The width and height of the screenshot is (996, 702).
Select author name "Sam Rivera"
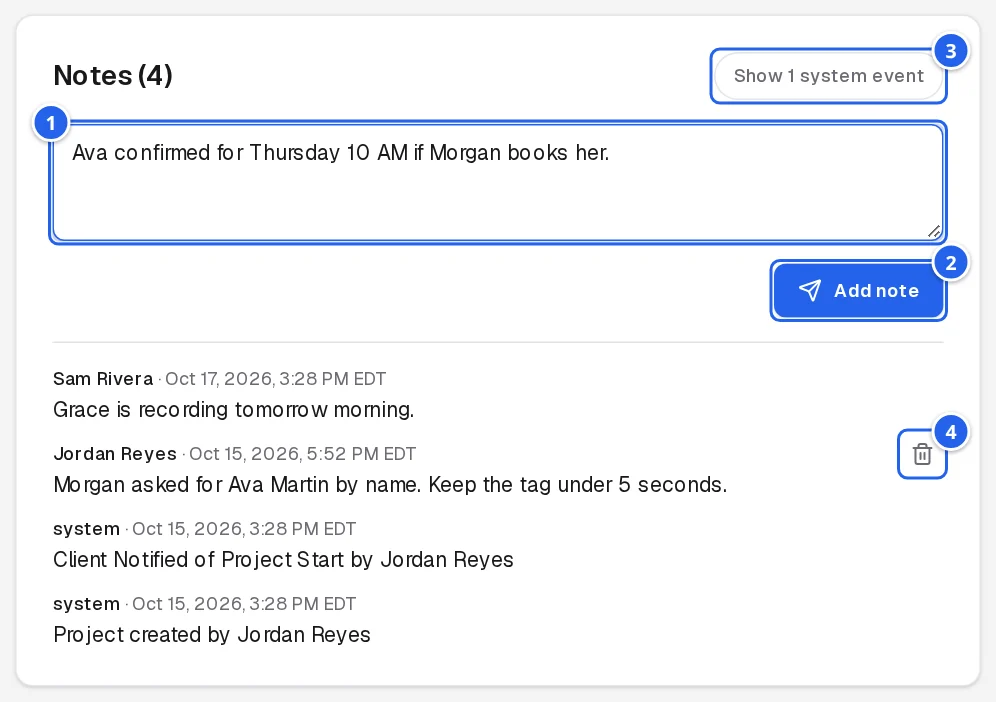103,379
